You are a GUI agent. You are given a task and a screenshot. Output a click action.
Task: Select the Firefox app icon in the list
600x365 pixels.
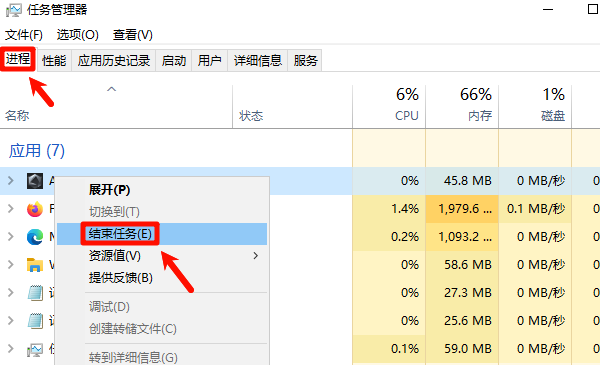[35, 209]
